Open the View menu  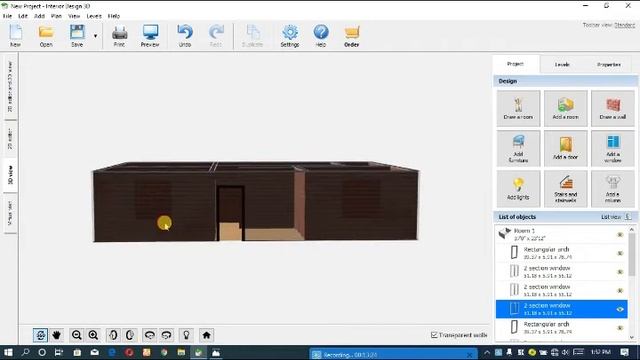[74, 16]
